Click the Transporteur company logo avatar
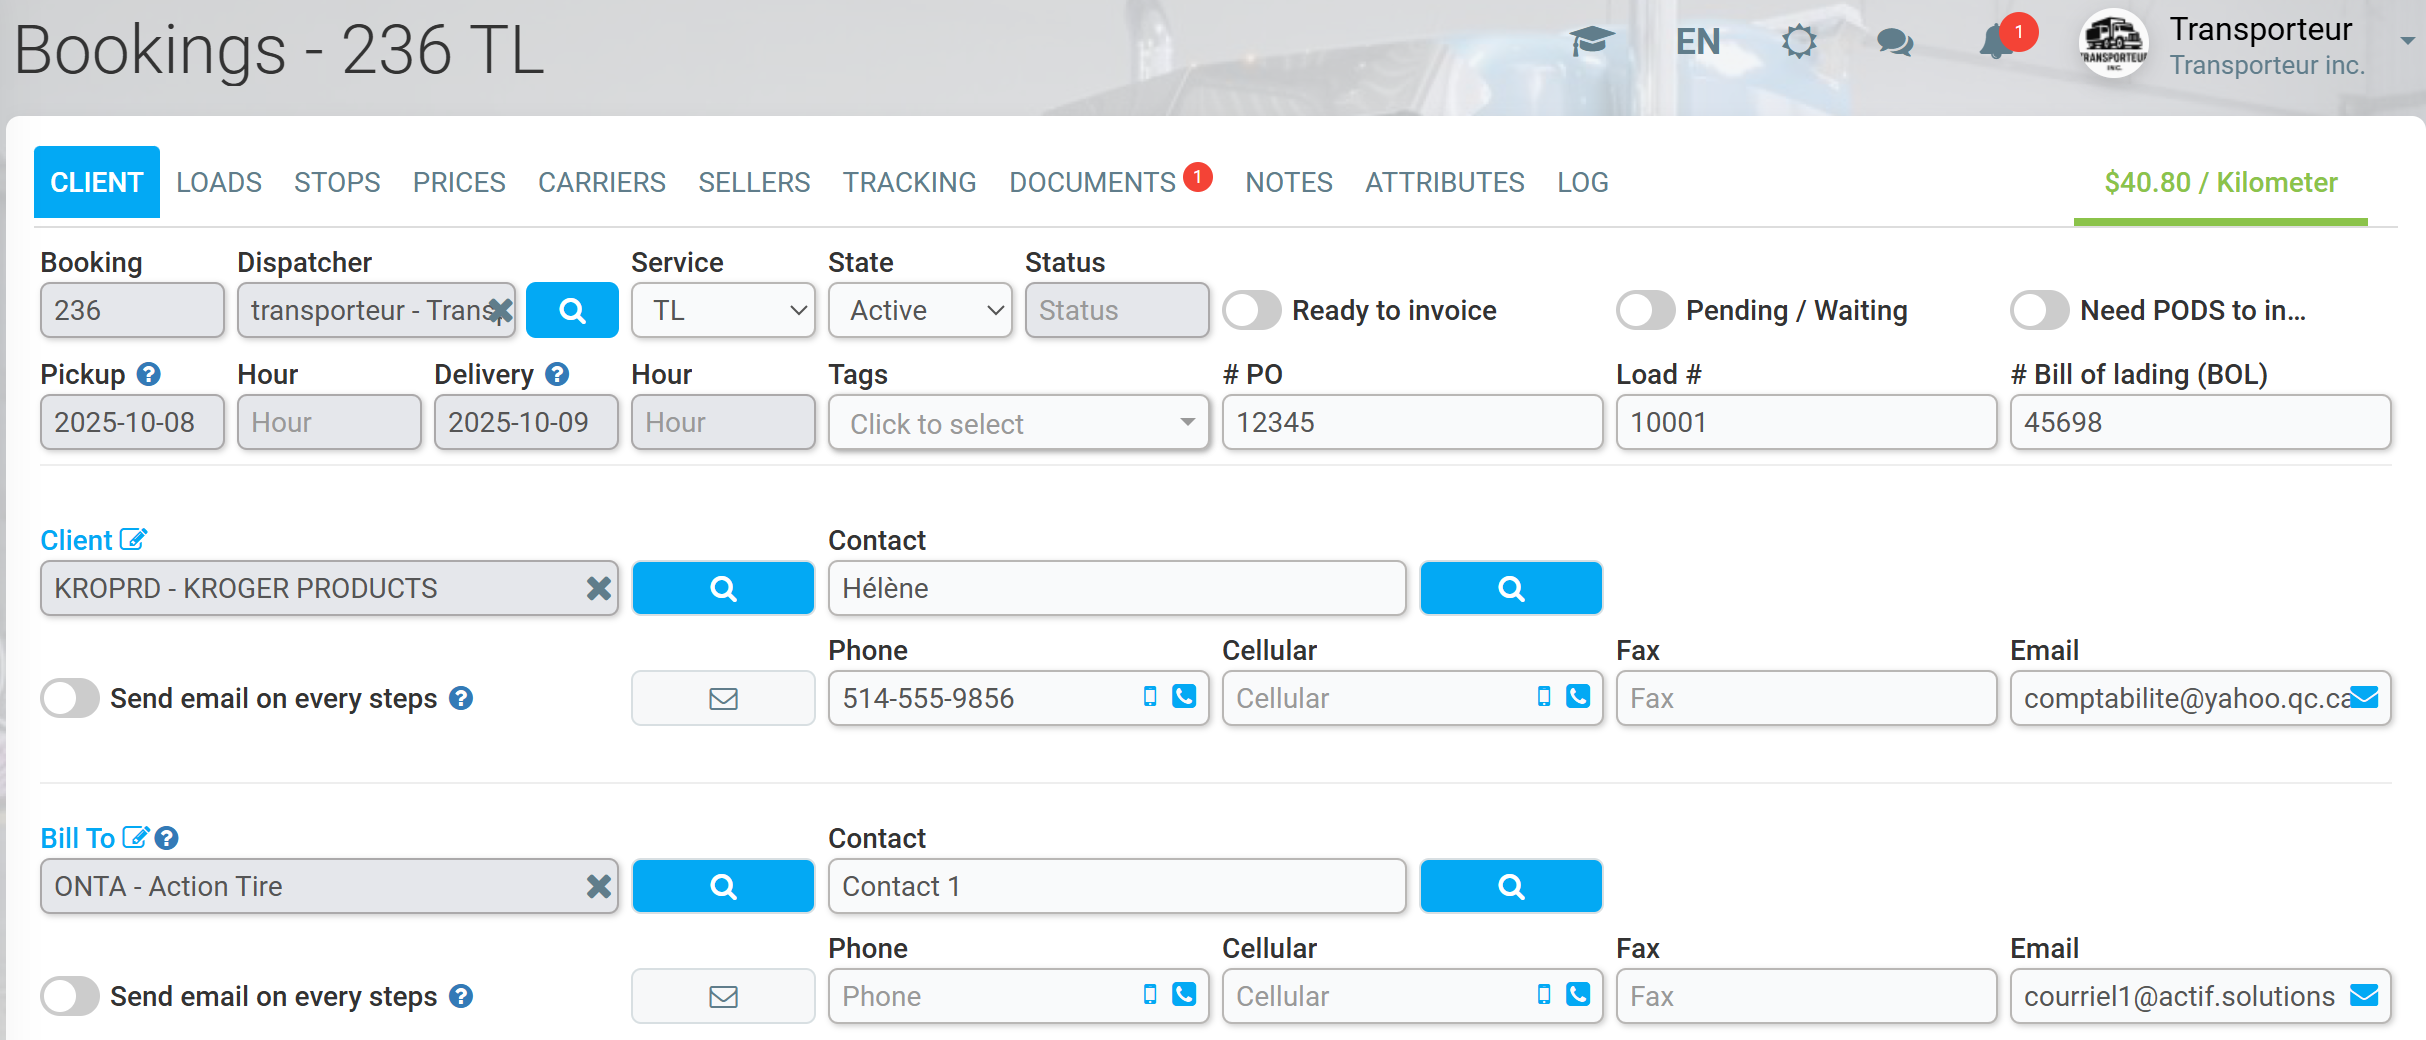 click(2113, 44)
